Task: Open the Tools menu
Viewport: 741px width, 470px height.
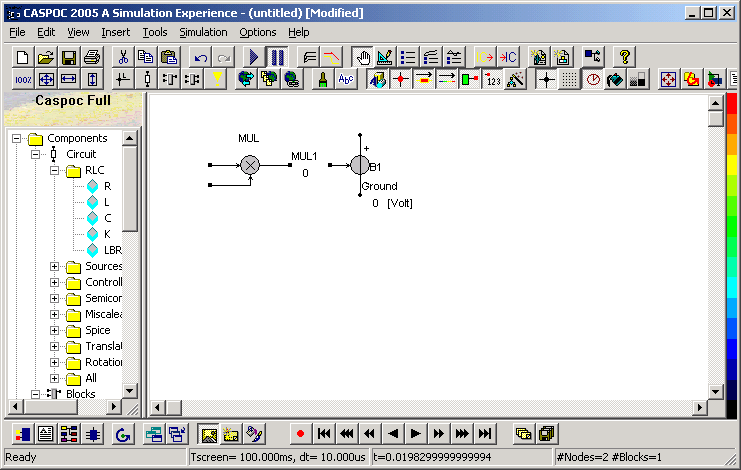Action: (155, 32)
